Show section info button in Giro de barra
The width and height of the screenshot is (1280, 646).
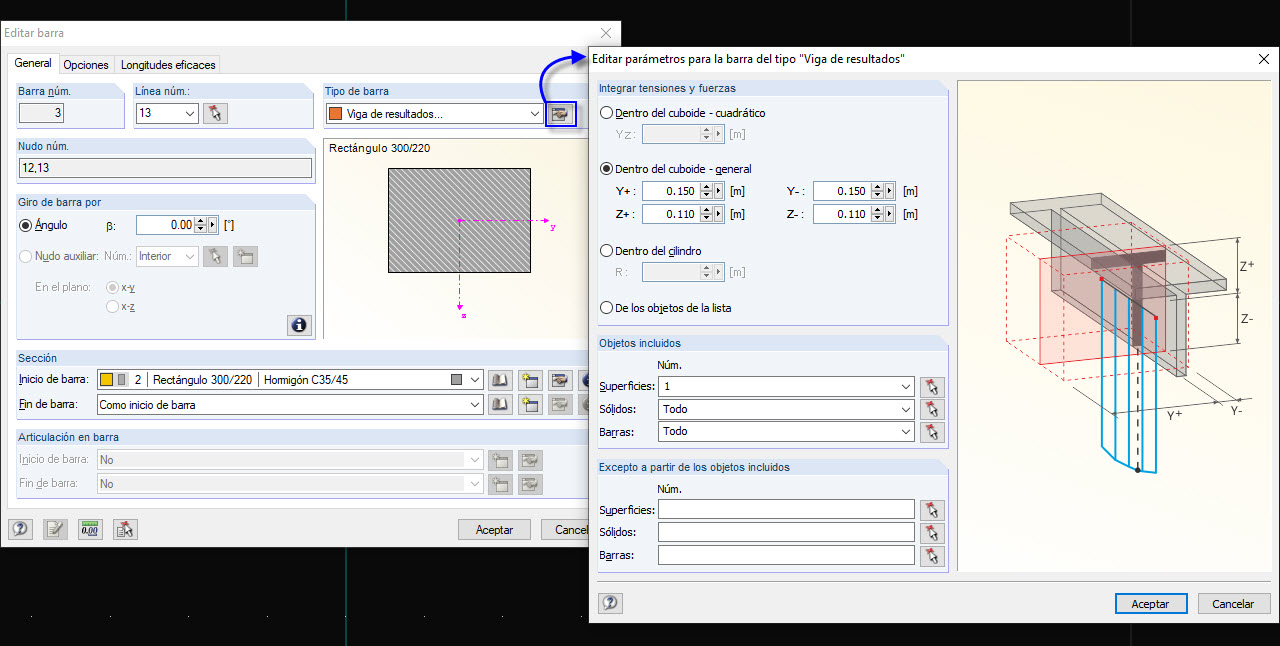coord(299,325)
